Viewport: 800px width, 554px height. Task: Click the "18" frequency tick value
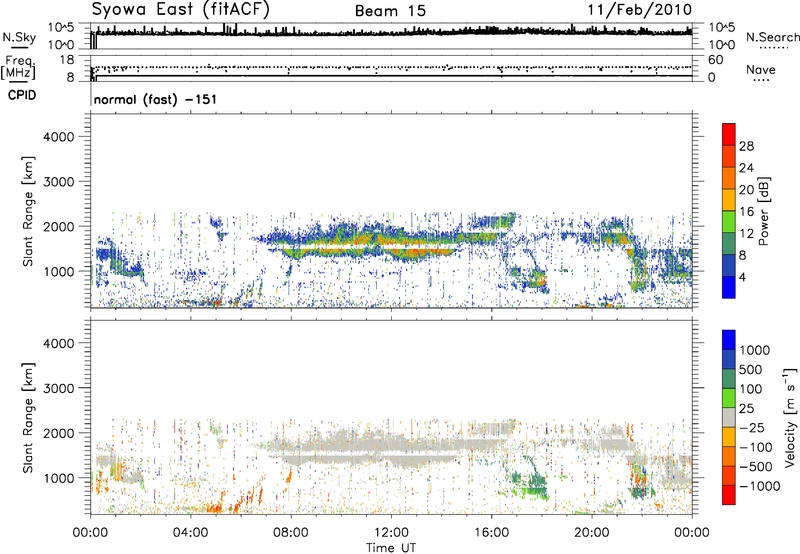point(67,60)
